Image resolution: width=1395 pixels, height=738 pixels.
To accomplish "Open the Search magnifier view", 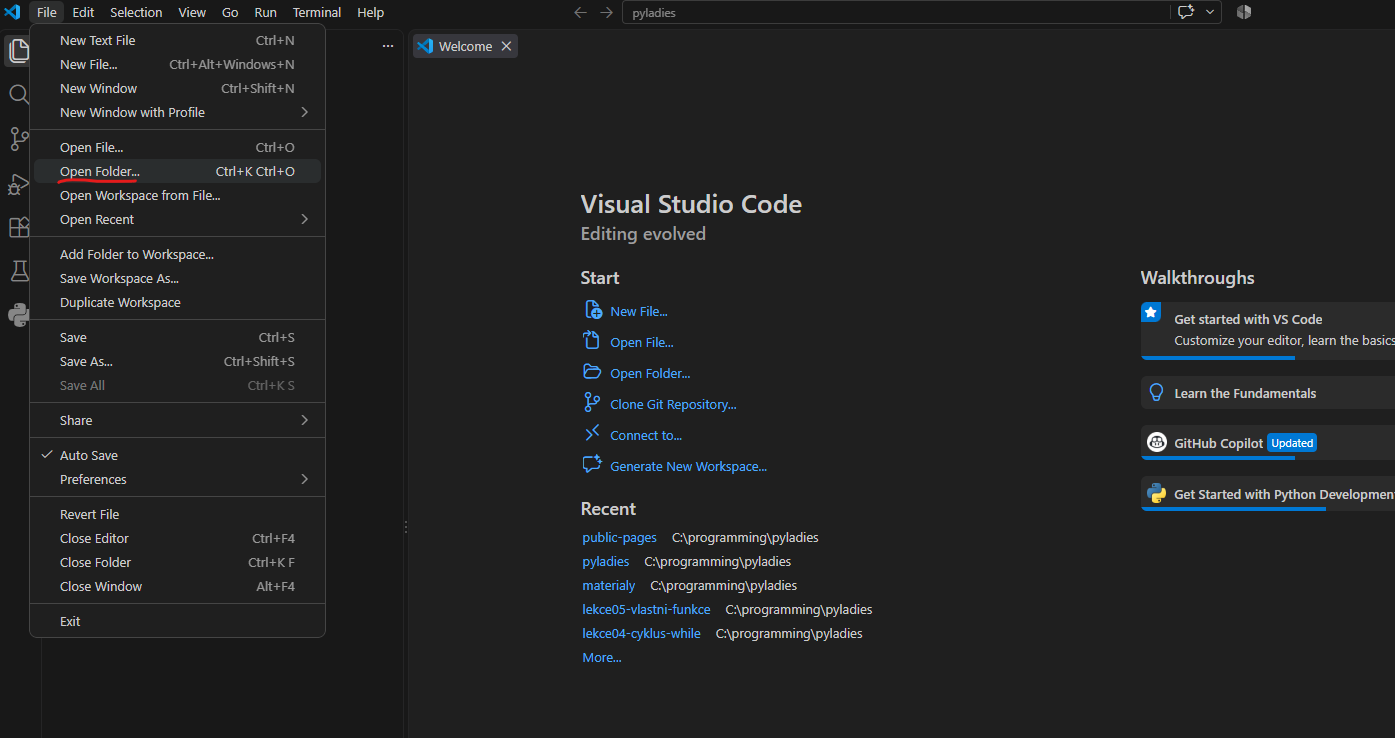I will 18,95.
